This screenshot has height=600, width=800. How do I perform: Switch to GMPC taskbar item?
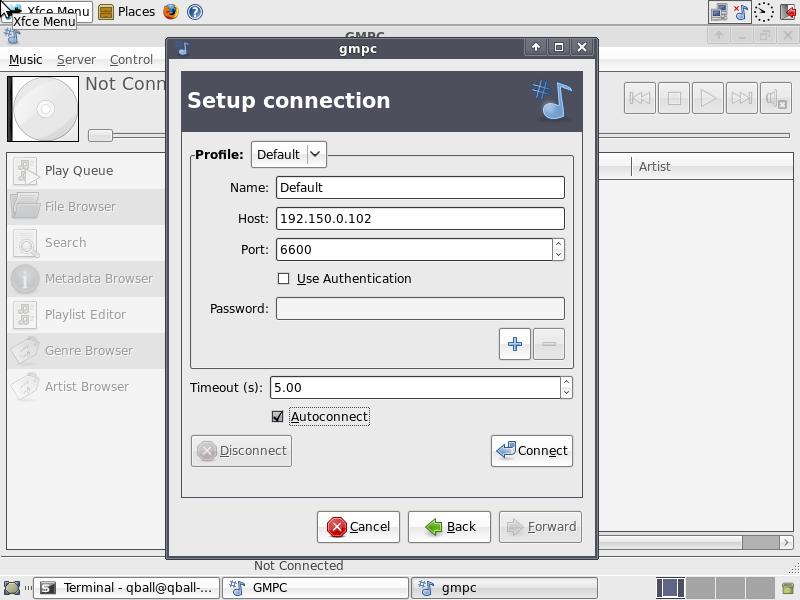pyautogui.click(x=316, y=588)
